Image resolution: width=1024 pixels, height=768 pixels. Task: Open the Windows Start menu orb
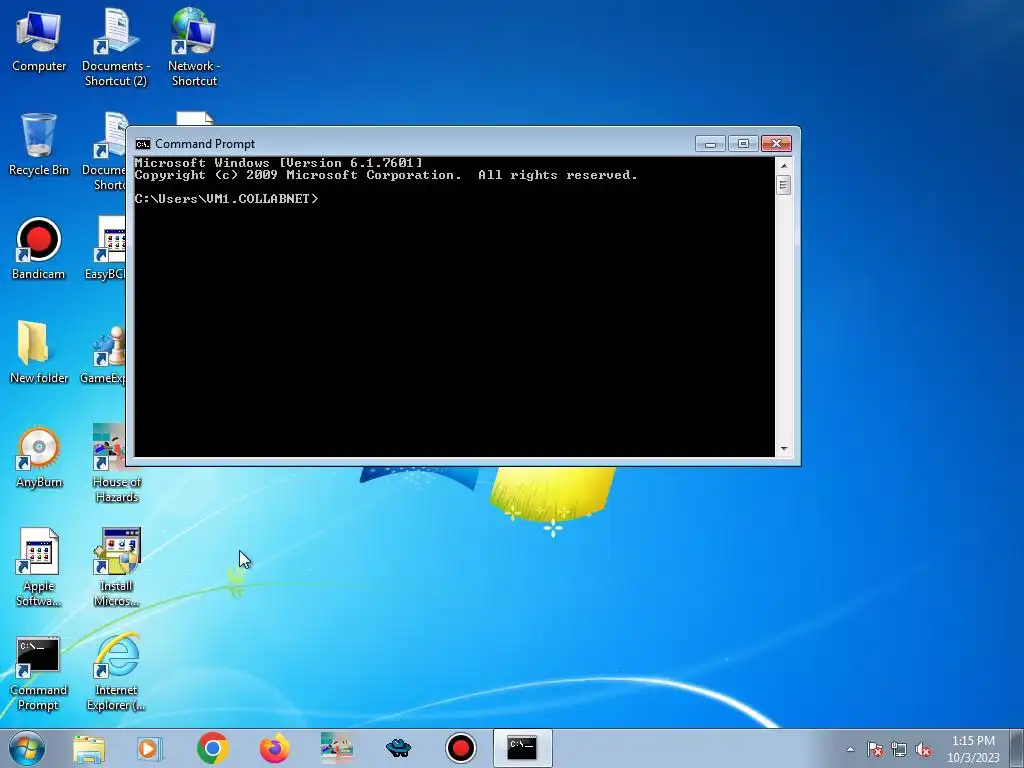27,748
